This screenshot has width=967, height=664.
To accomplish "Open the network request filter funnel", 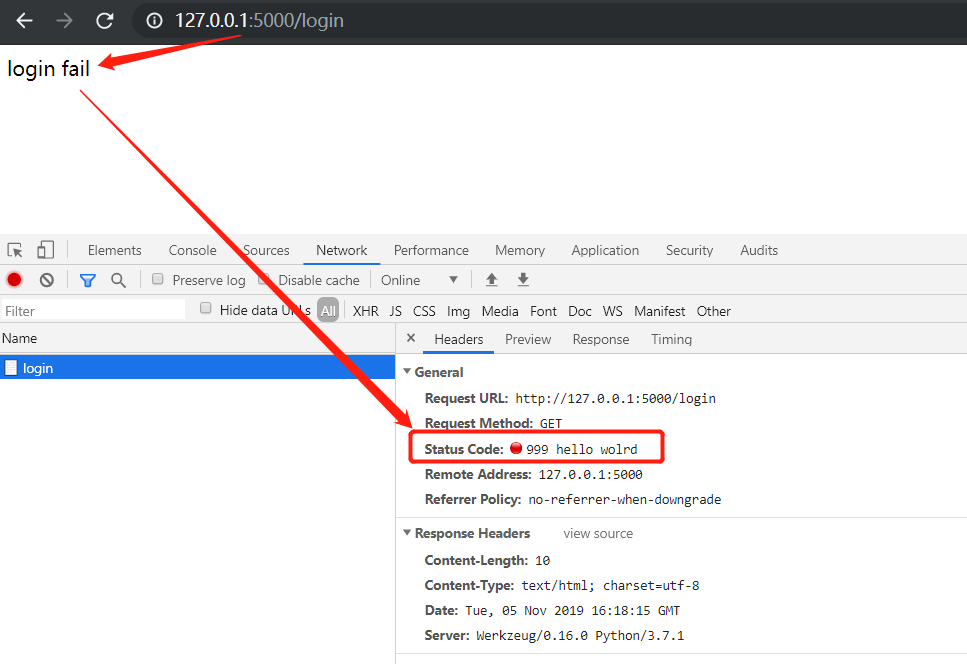I will click(87, 280).
